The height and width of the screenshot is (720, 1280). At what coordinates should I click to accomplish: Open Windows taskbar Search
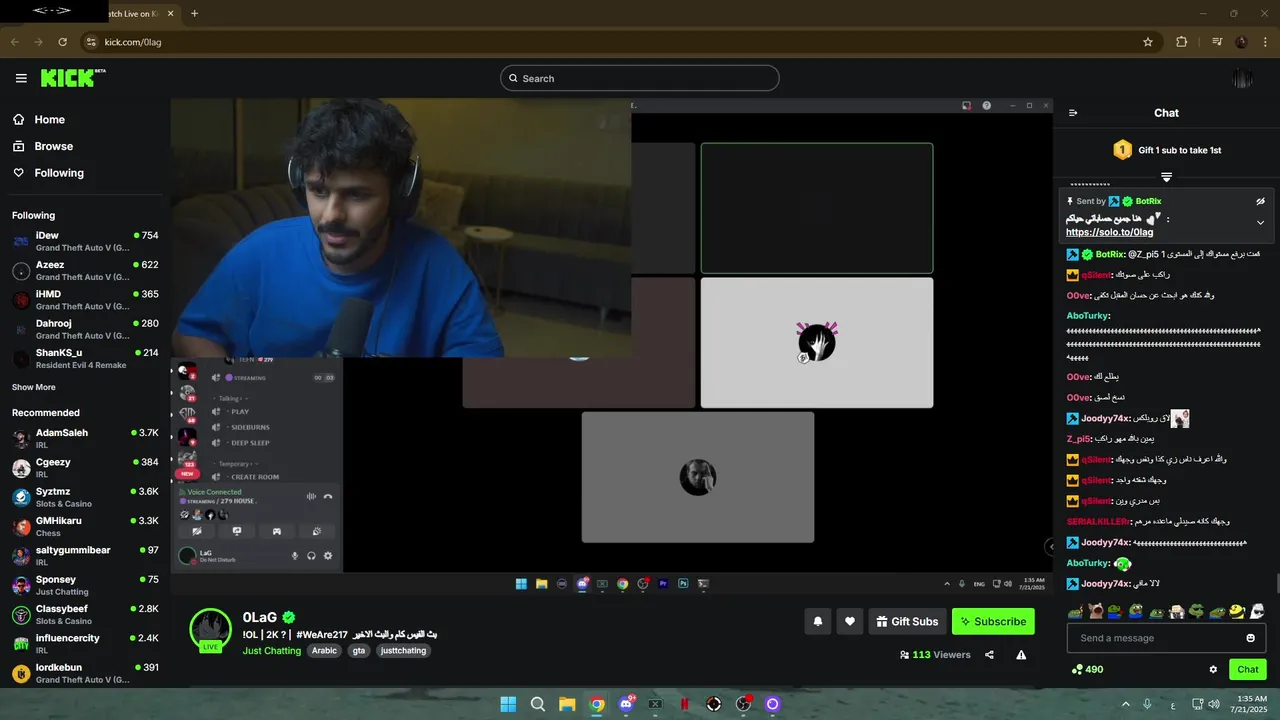pos(538,704)
